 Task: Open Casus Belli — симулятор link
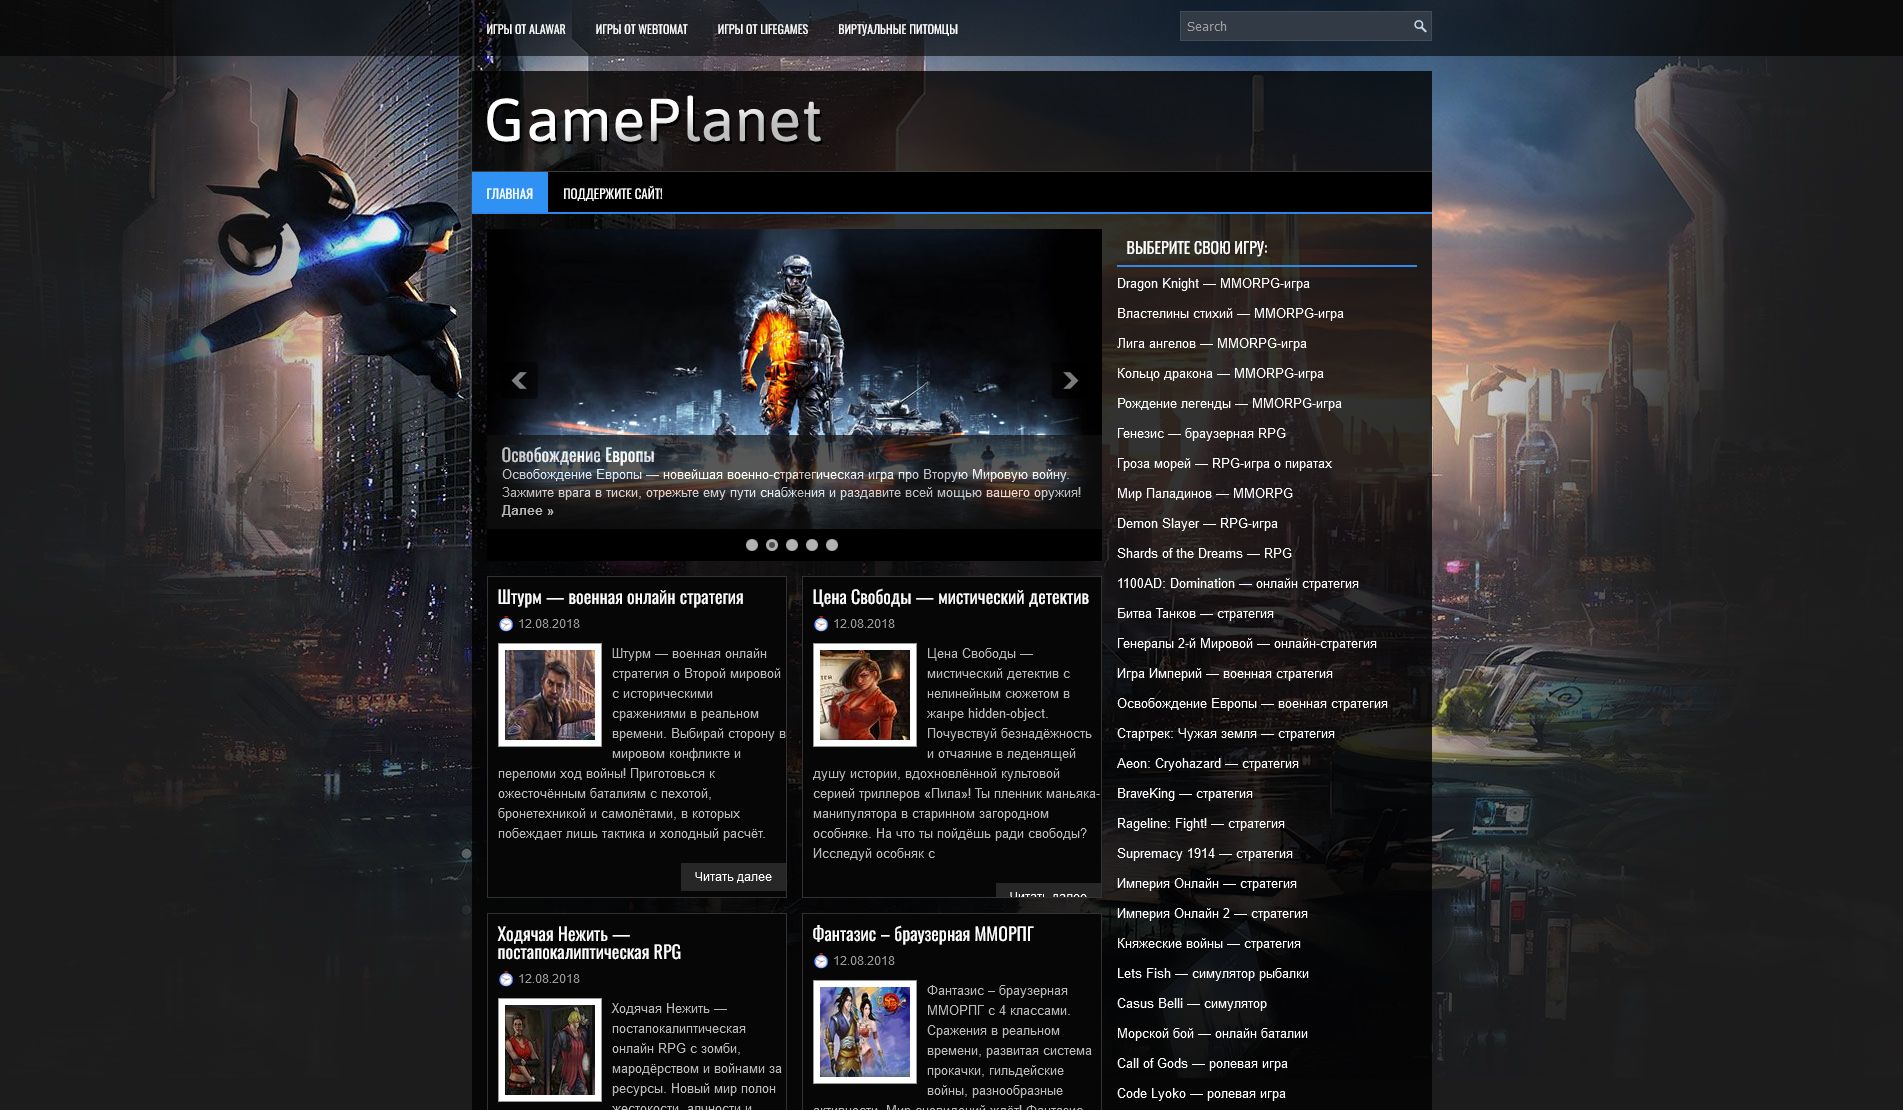pyautogui.click(x=1192, y=1003)
